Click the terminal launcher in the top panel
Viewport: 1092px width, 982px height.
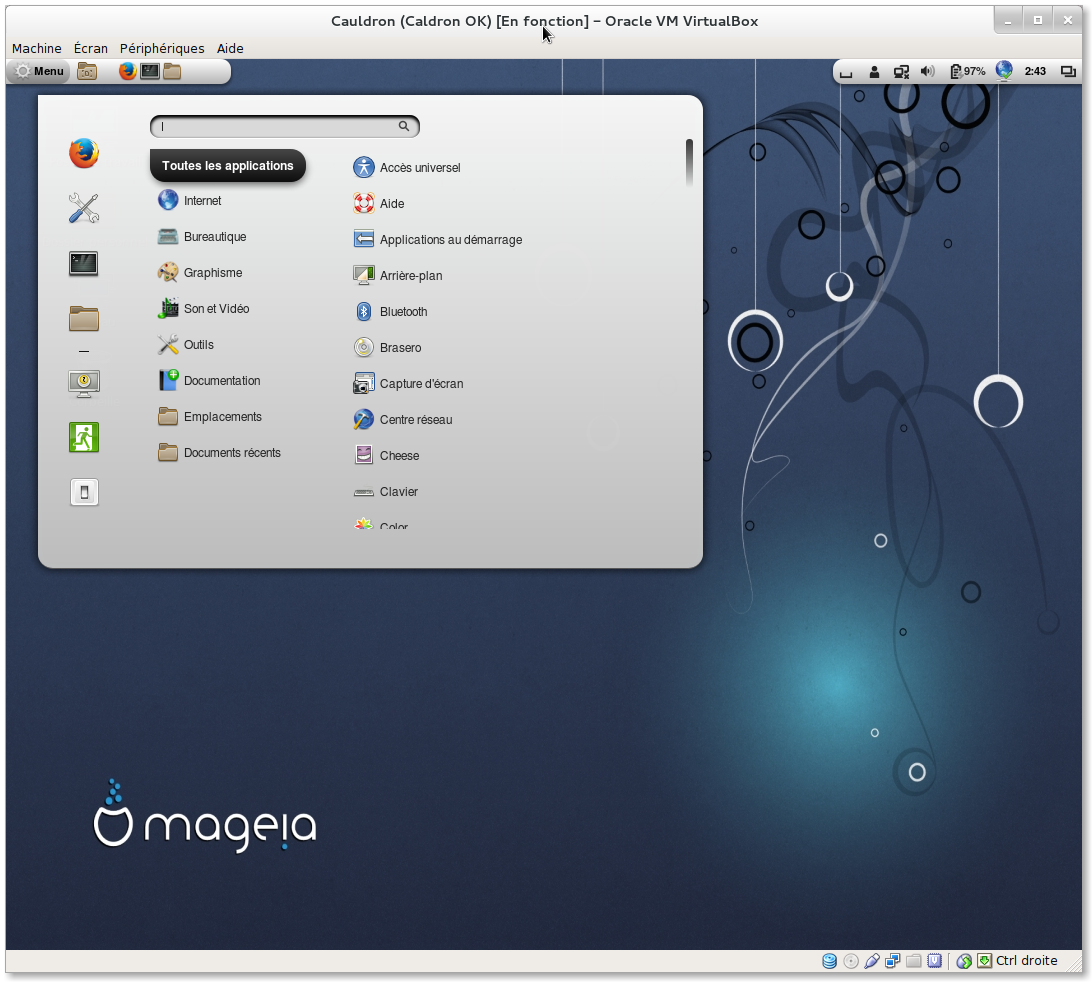[x=149, y=71]
